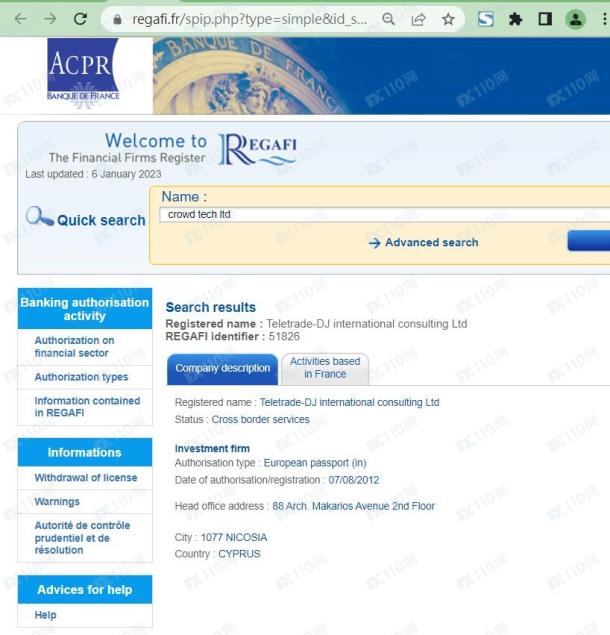Open the Warnings link
The image size is (610, 635).
click(57, 502)
